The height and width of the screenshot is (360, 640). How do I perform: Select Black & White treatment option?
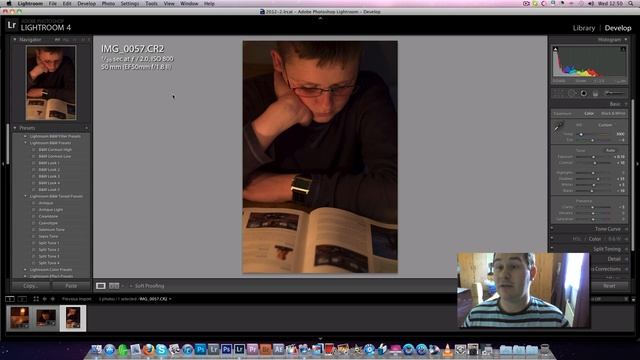pyautogui.click(x=613, y=113)
